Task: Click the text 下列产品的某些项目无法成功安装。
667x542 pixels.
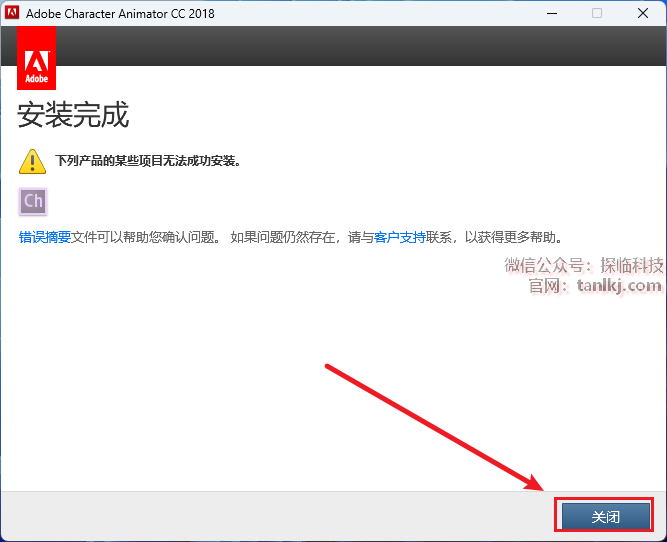Action: pyautogui.click(x=148, y=161)
